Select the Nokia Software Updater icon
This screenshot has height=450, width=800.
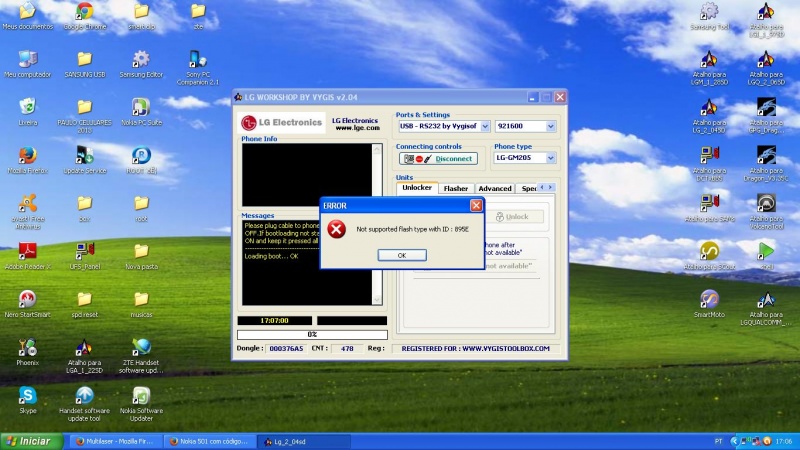[x=141, y=404]
